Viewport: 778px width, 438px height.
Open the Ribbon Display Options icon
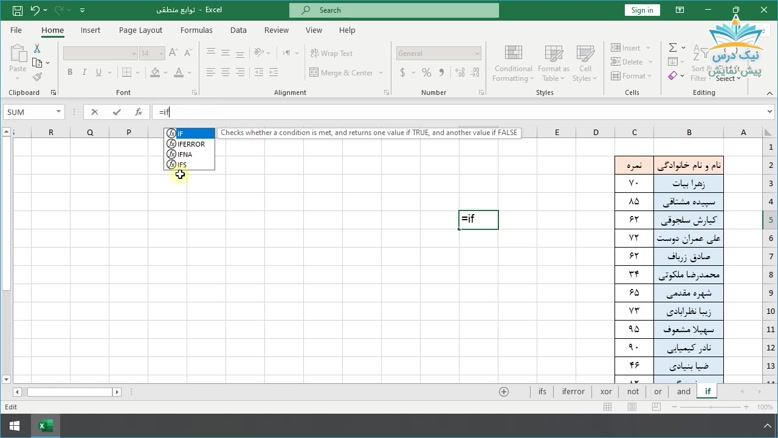[x=679, y=10]
